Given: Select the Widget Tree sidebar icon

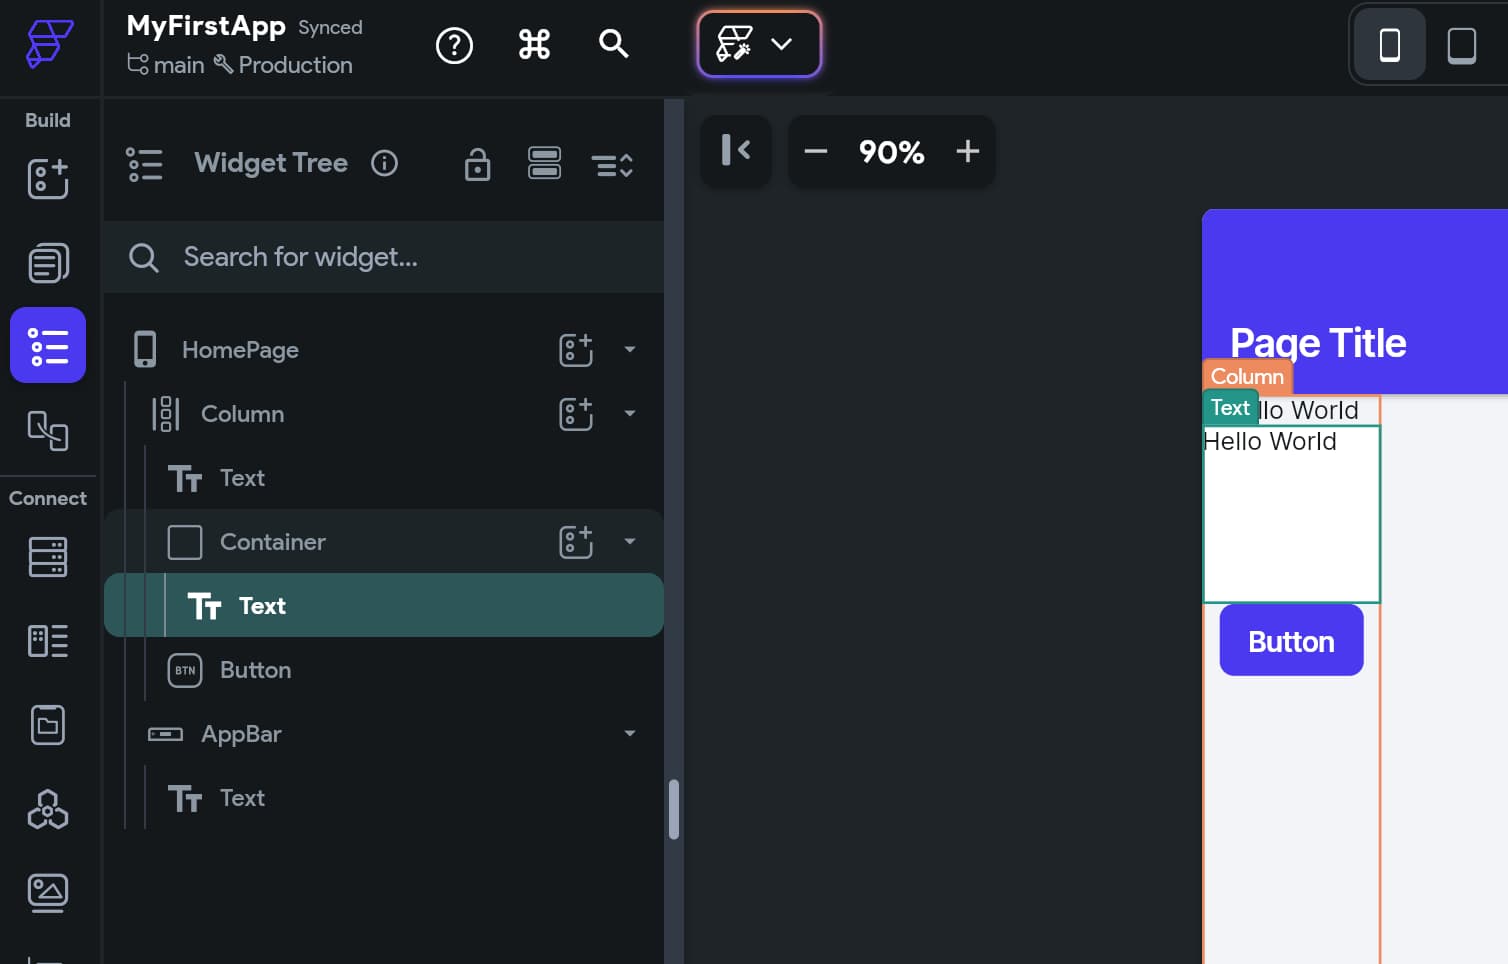Looking at the screenshot, I should [x=48, y=345].
